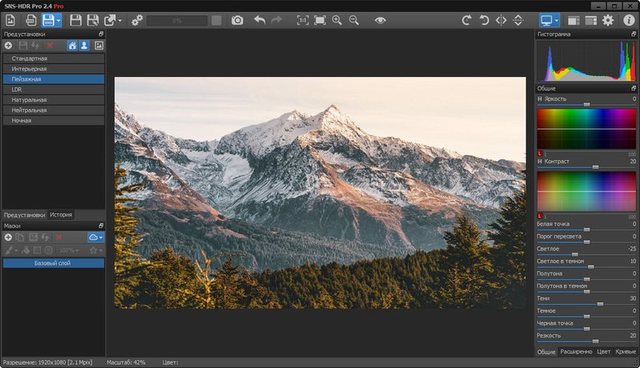Screen dimensions: 640x368
Task: Open the Кривые settings tab
Action: pos(625,352)
